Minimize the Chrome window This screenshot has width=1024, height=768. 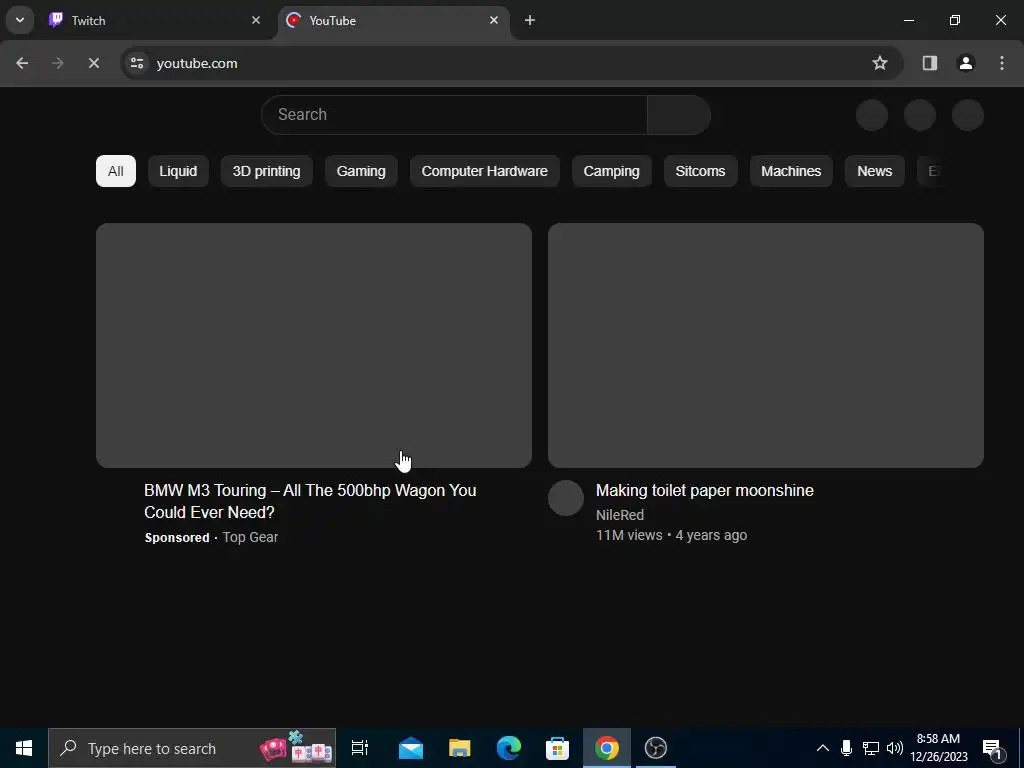coord(908,20)
